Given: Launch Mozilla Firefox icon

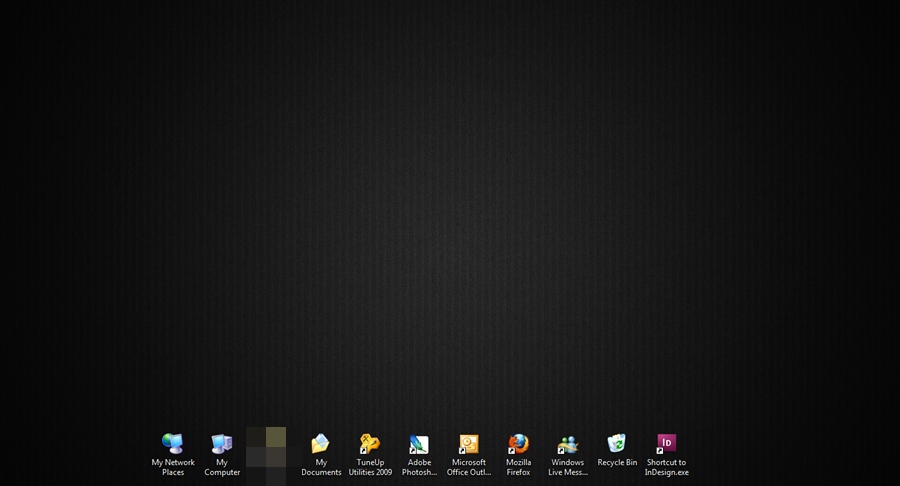Looking at the screenshot, I should (518, 444).
